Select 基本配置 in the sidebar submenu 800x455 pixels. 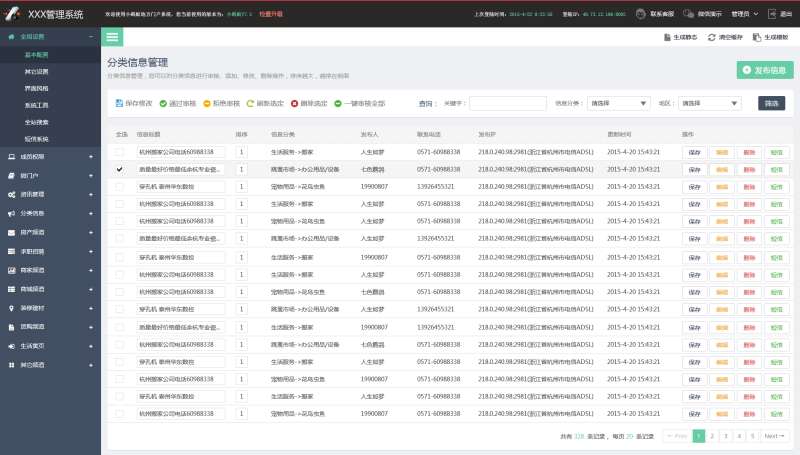point(37,56)
